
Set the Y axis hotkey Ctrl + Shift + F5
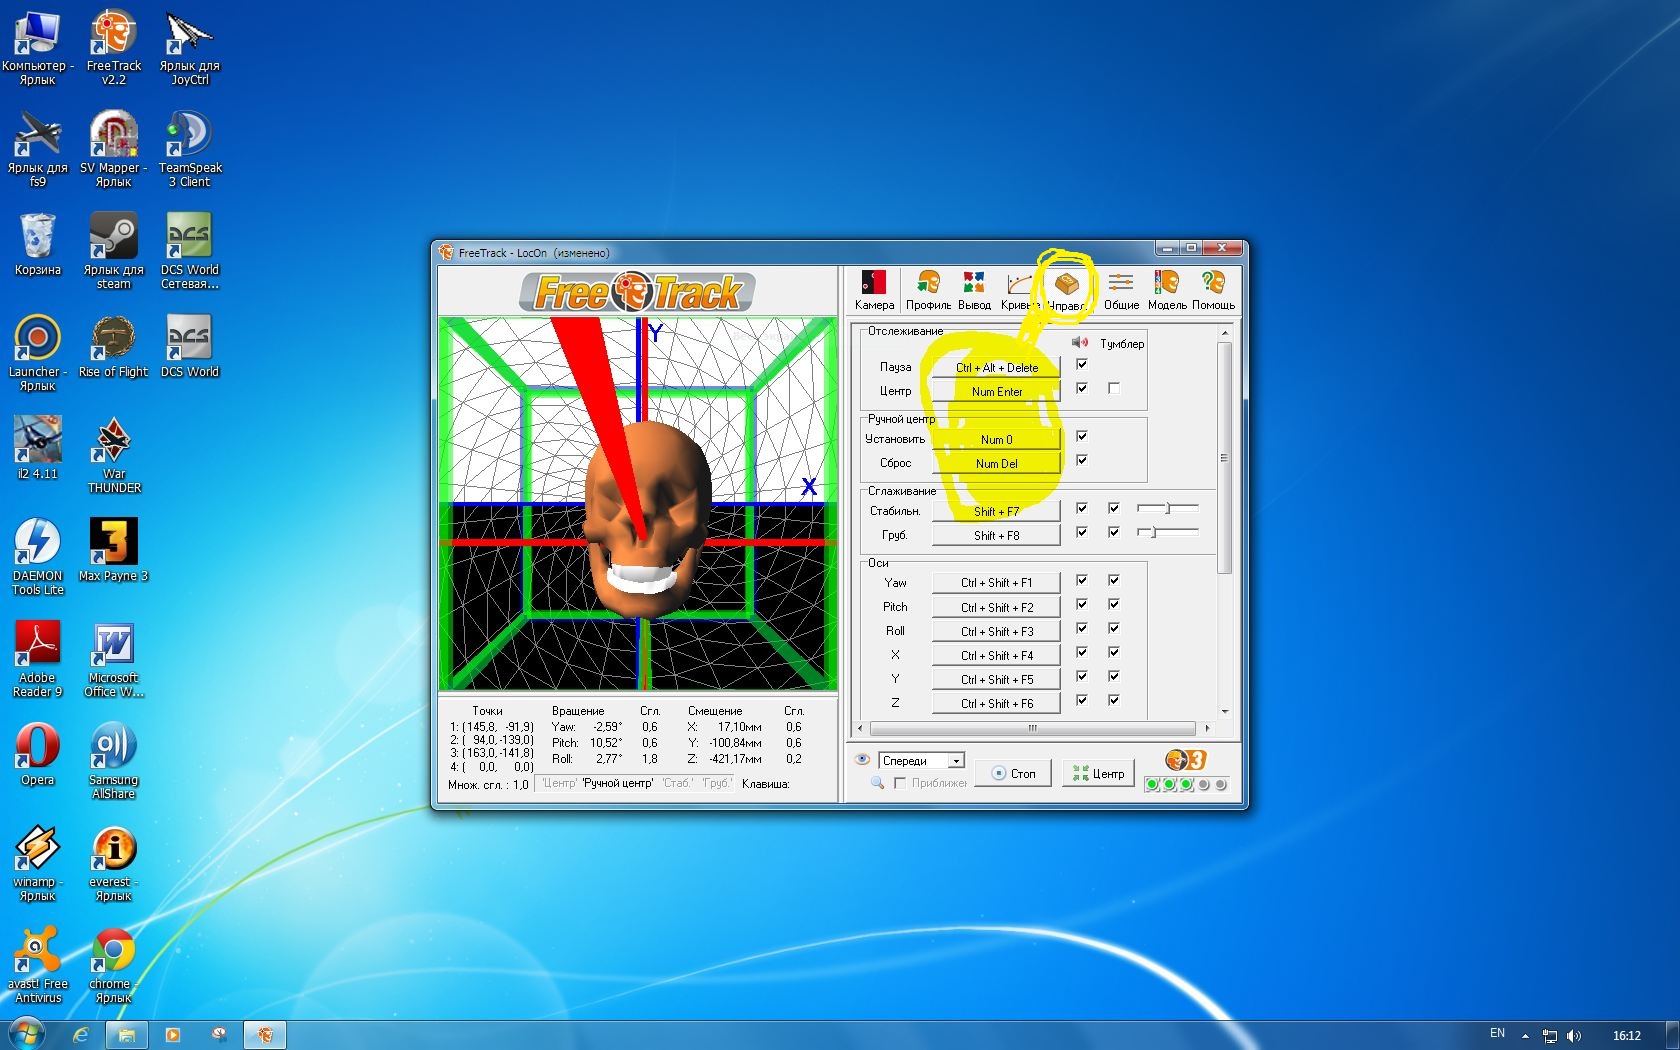tap(996, 680)
